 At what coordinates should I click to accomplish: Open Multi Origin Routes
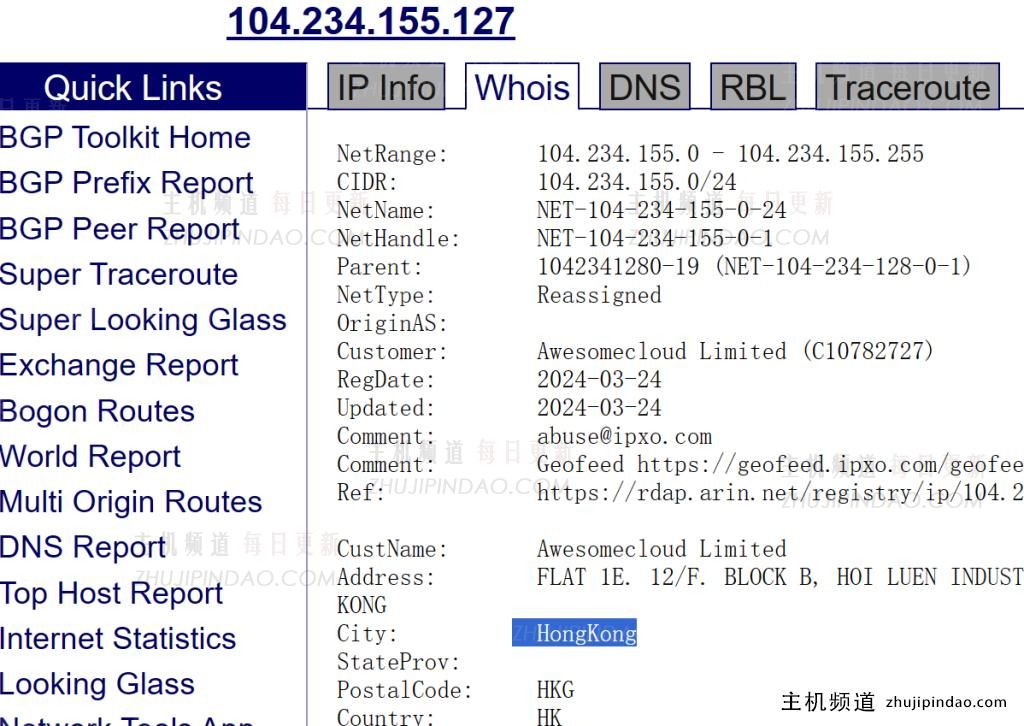131,502
